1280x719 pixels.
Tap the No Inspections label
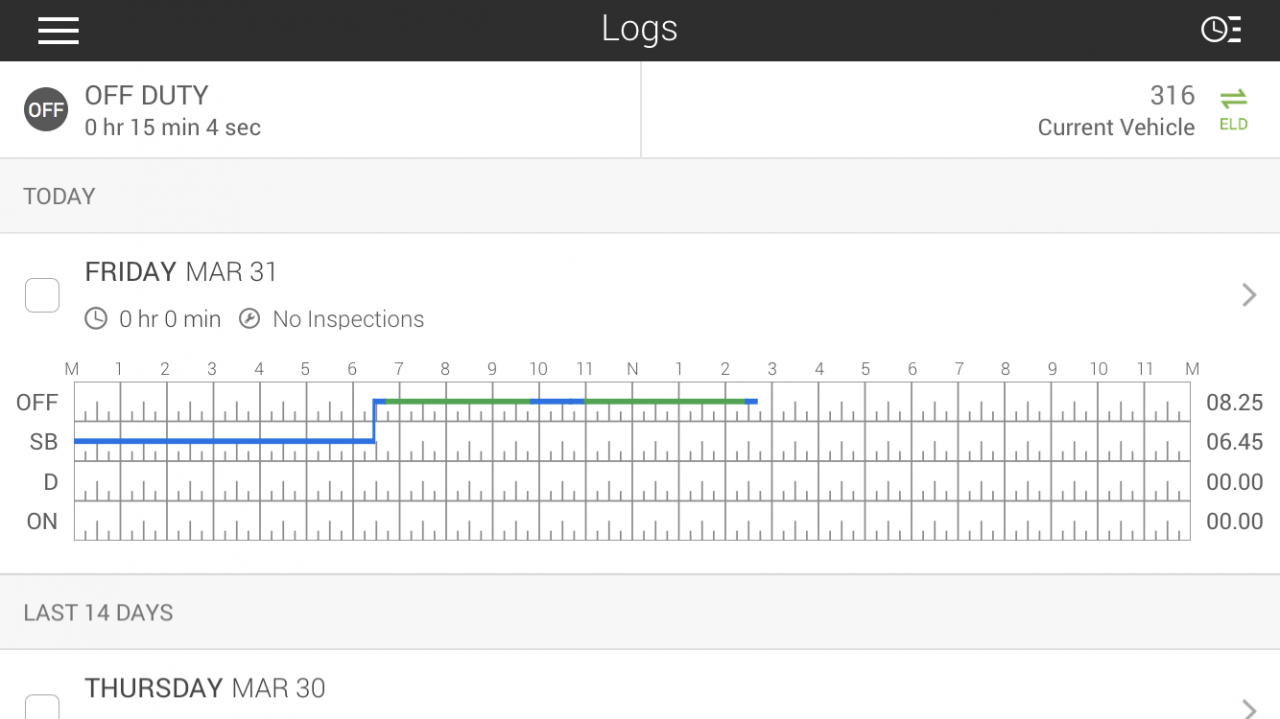[x=348, y=319]
